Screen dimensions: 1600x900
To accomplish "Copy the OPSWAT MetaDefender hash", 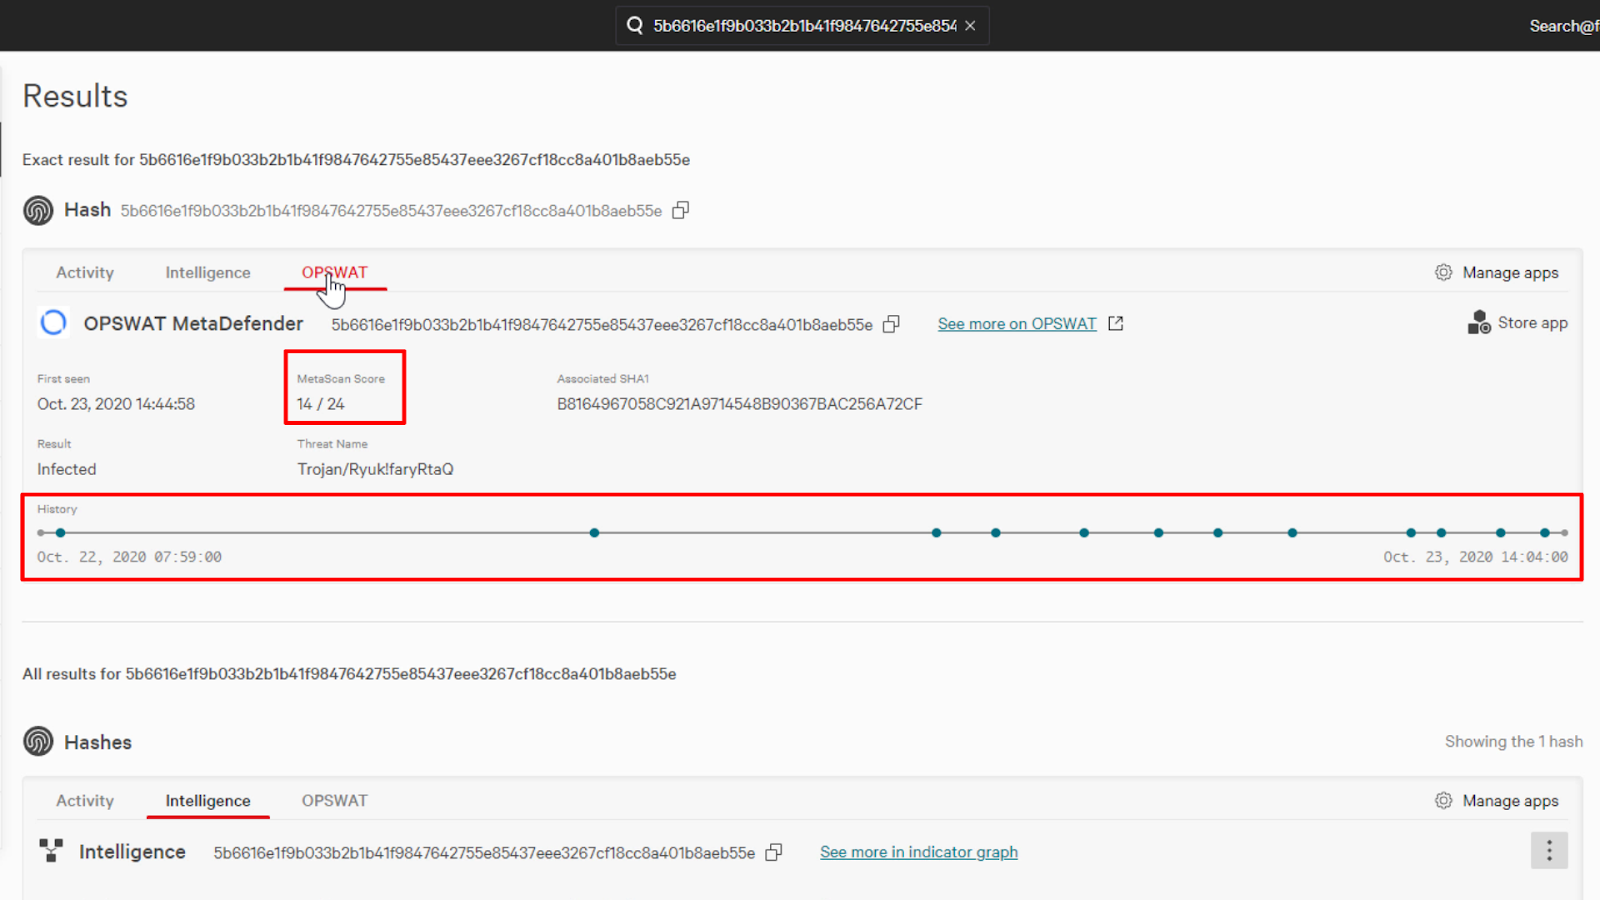I will [x=892, y=324].
